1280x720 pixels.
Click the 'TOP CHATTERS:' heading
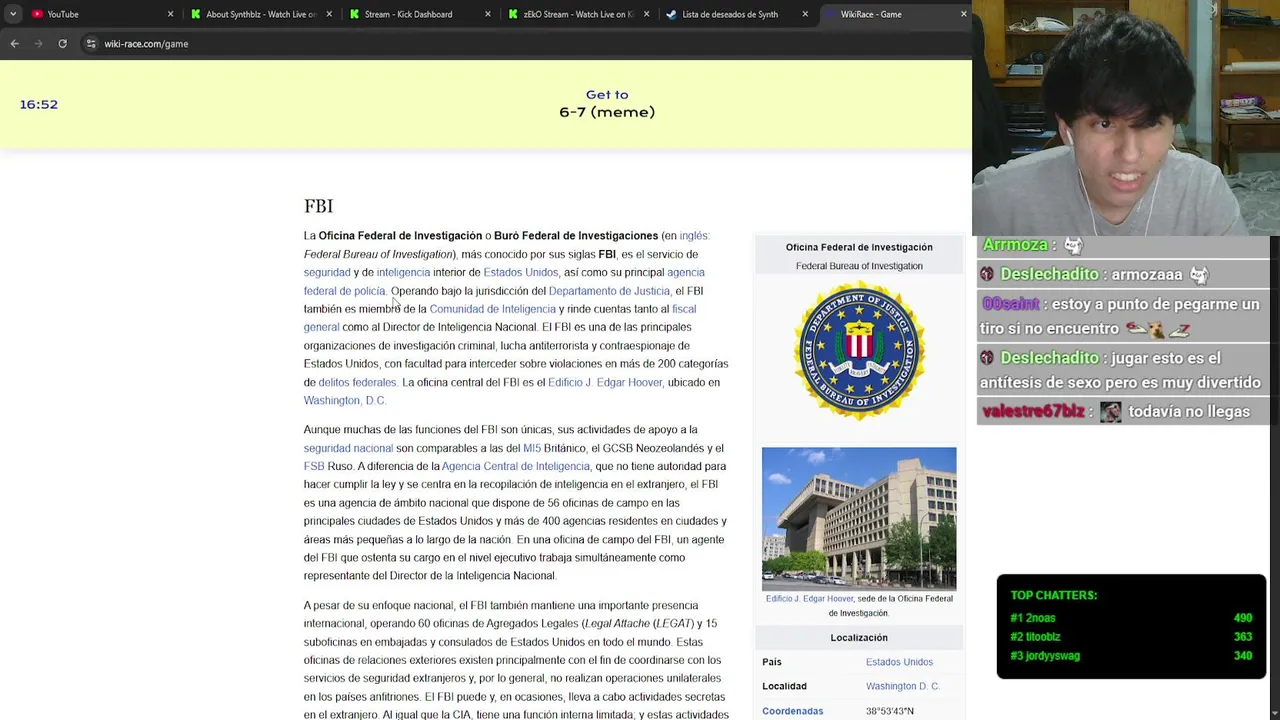click(x=1053, y=595)
